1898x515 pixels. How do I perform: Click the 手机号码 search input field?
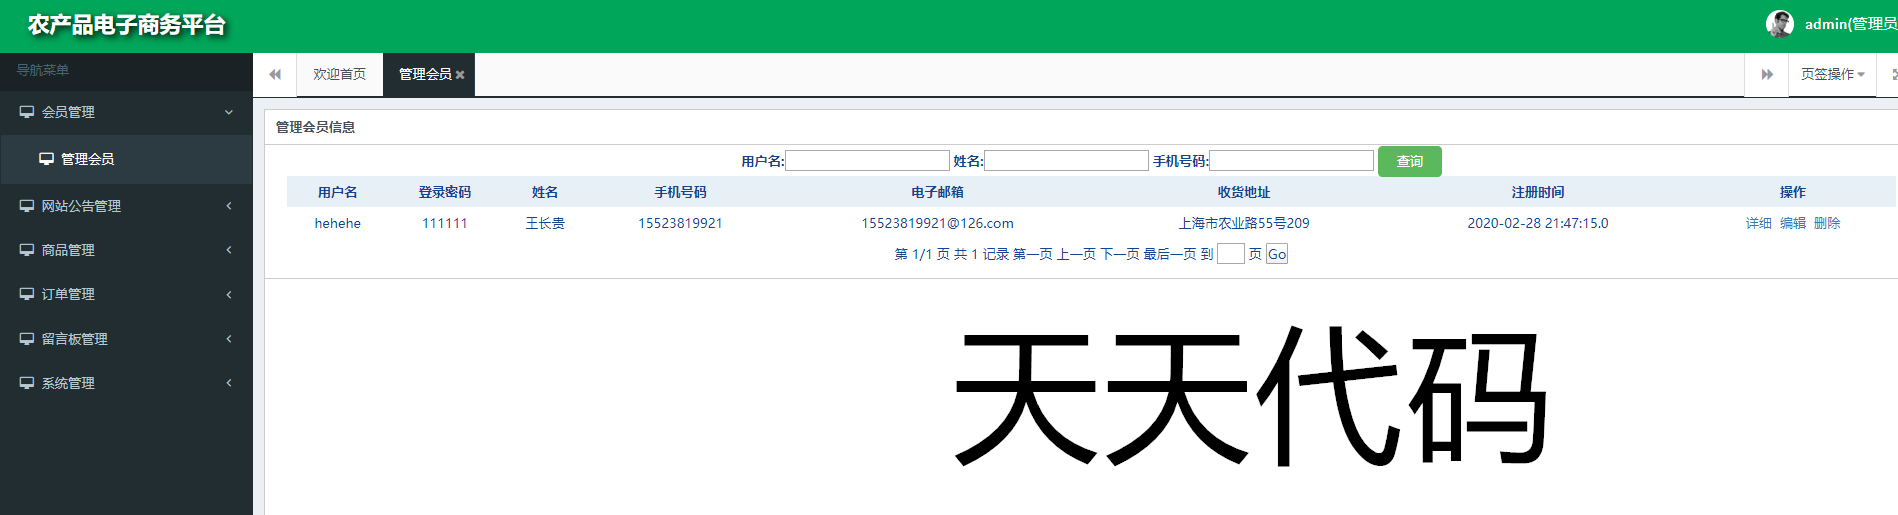tap(1291, 161)
